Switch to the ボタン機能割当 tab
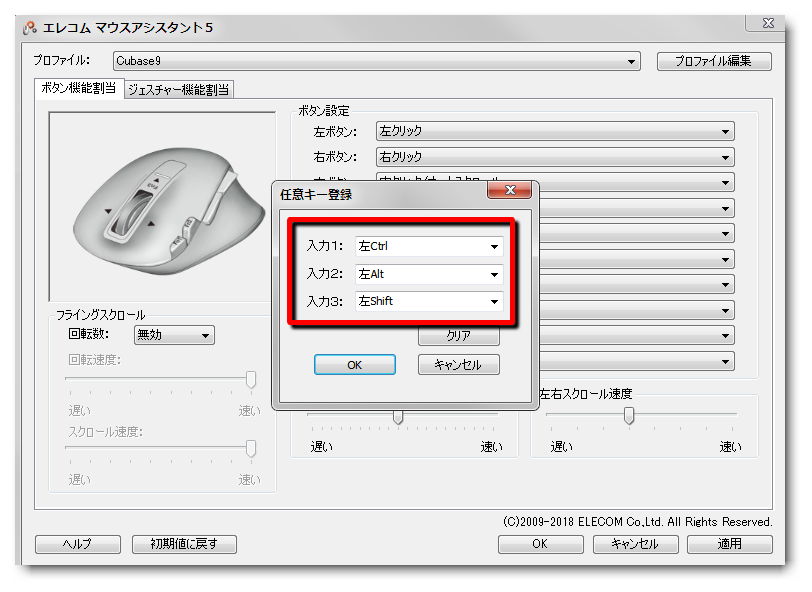Viewport: 812px width, 592px height. pos(78,89)
